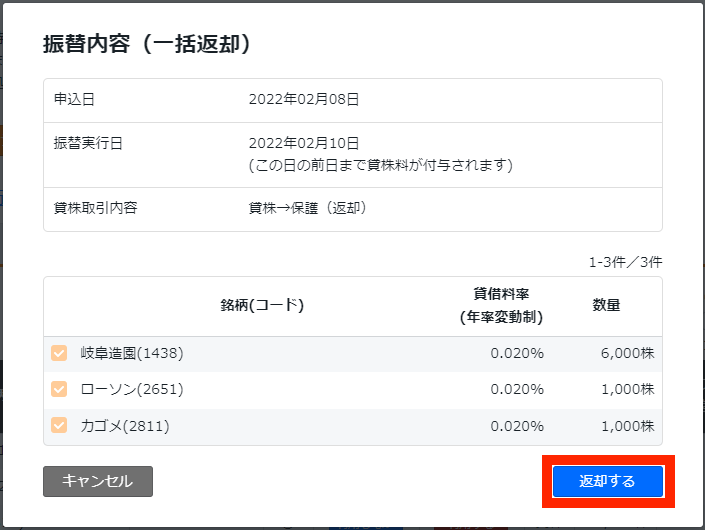Viewport: 705px width, 530px height.
Task: Click the 貸借料率(年率変動制) column header
Action: tap(501, 306)
